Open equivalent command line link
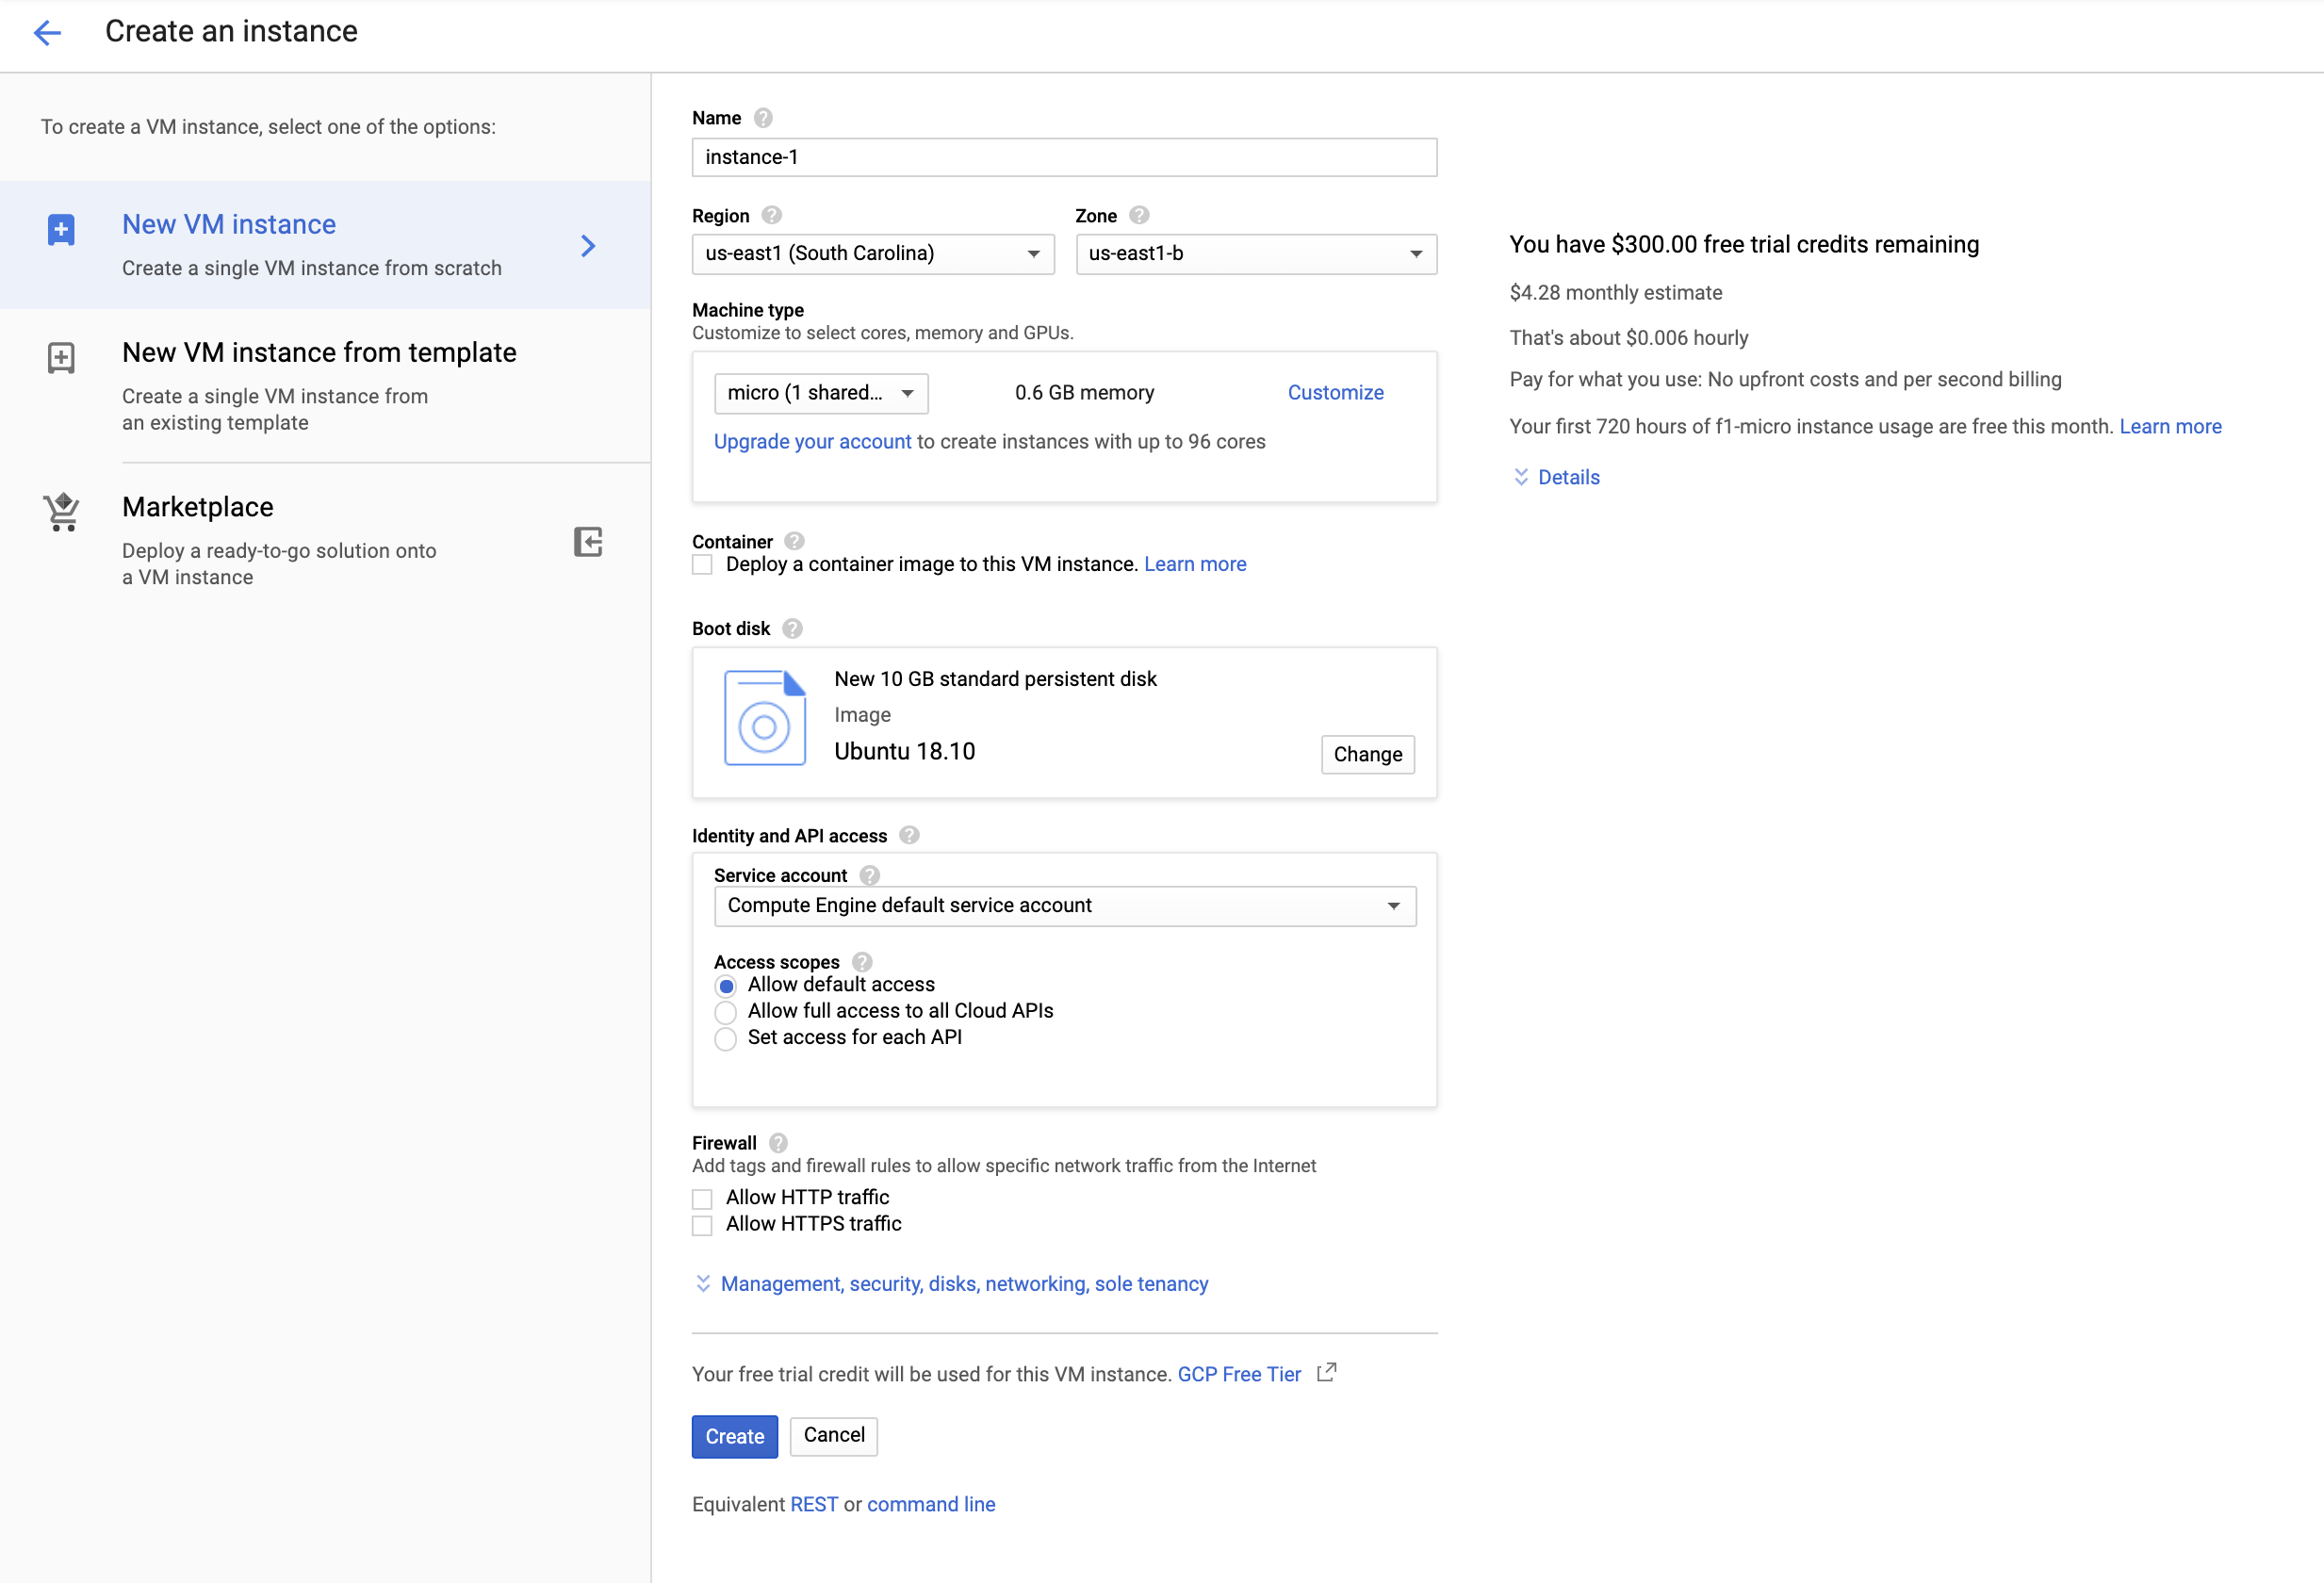 pos(931,1504)
